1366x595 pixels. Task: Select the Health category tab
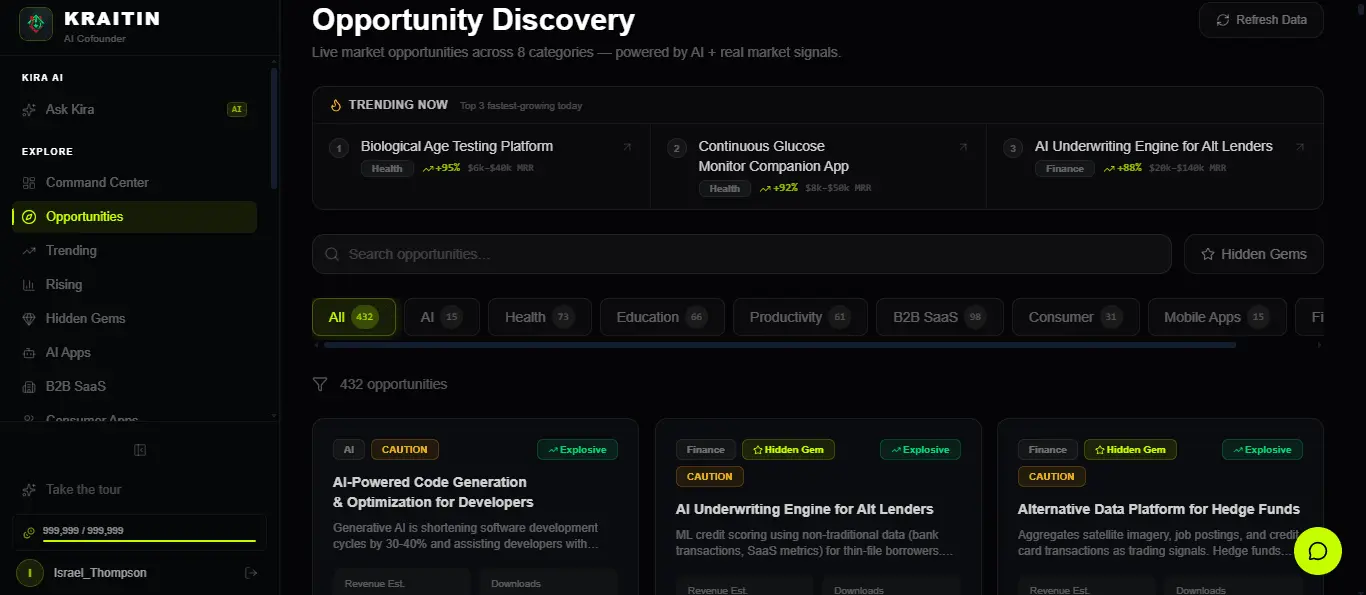540,317
